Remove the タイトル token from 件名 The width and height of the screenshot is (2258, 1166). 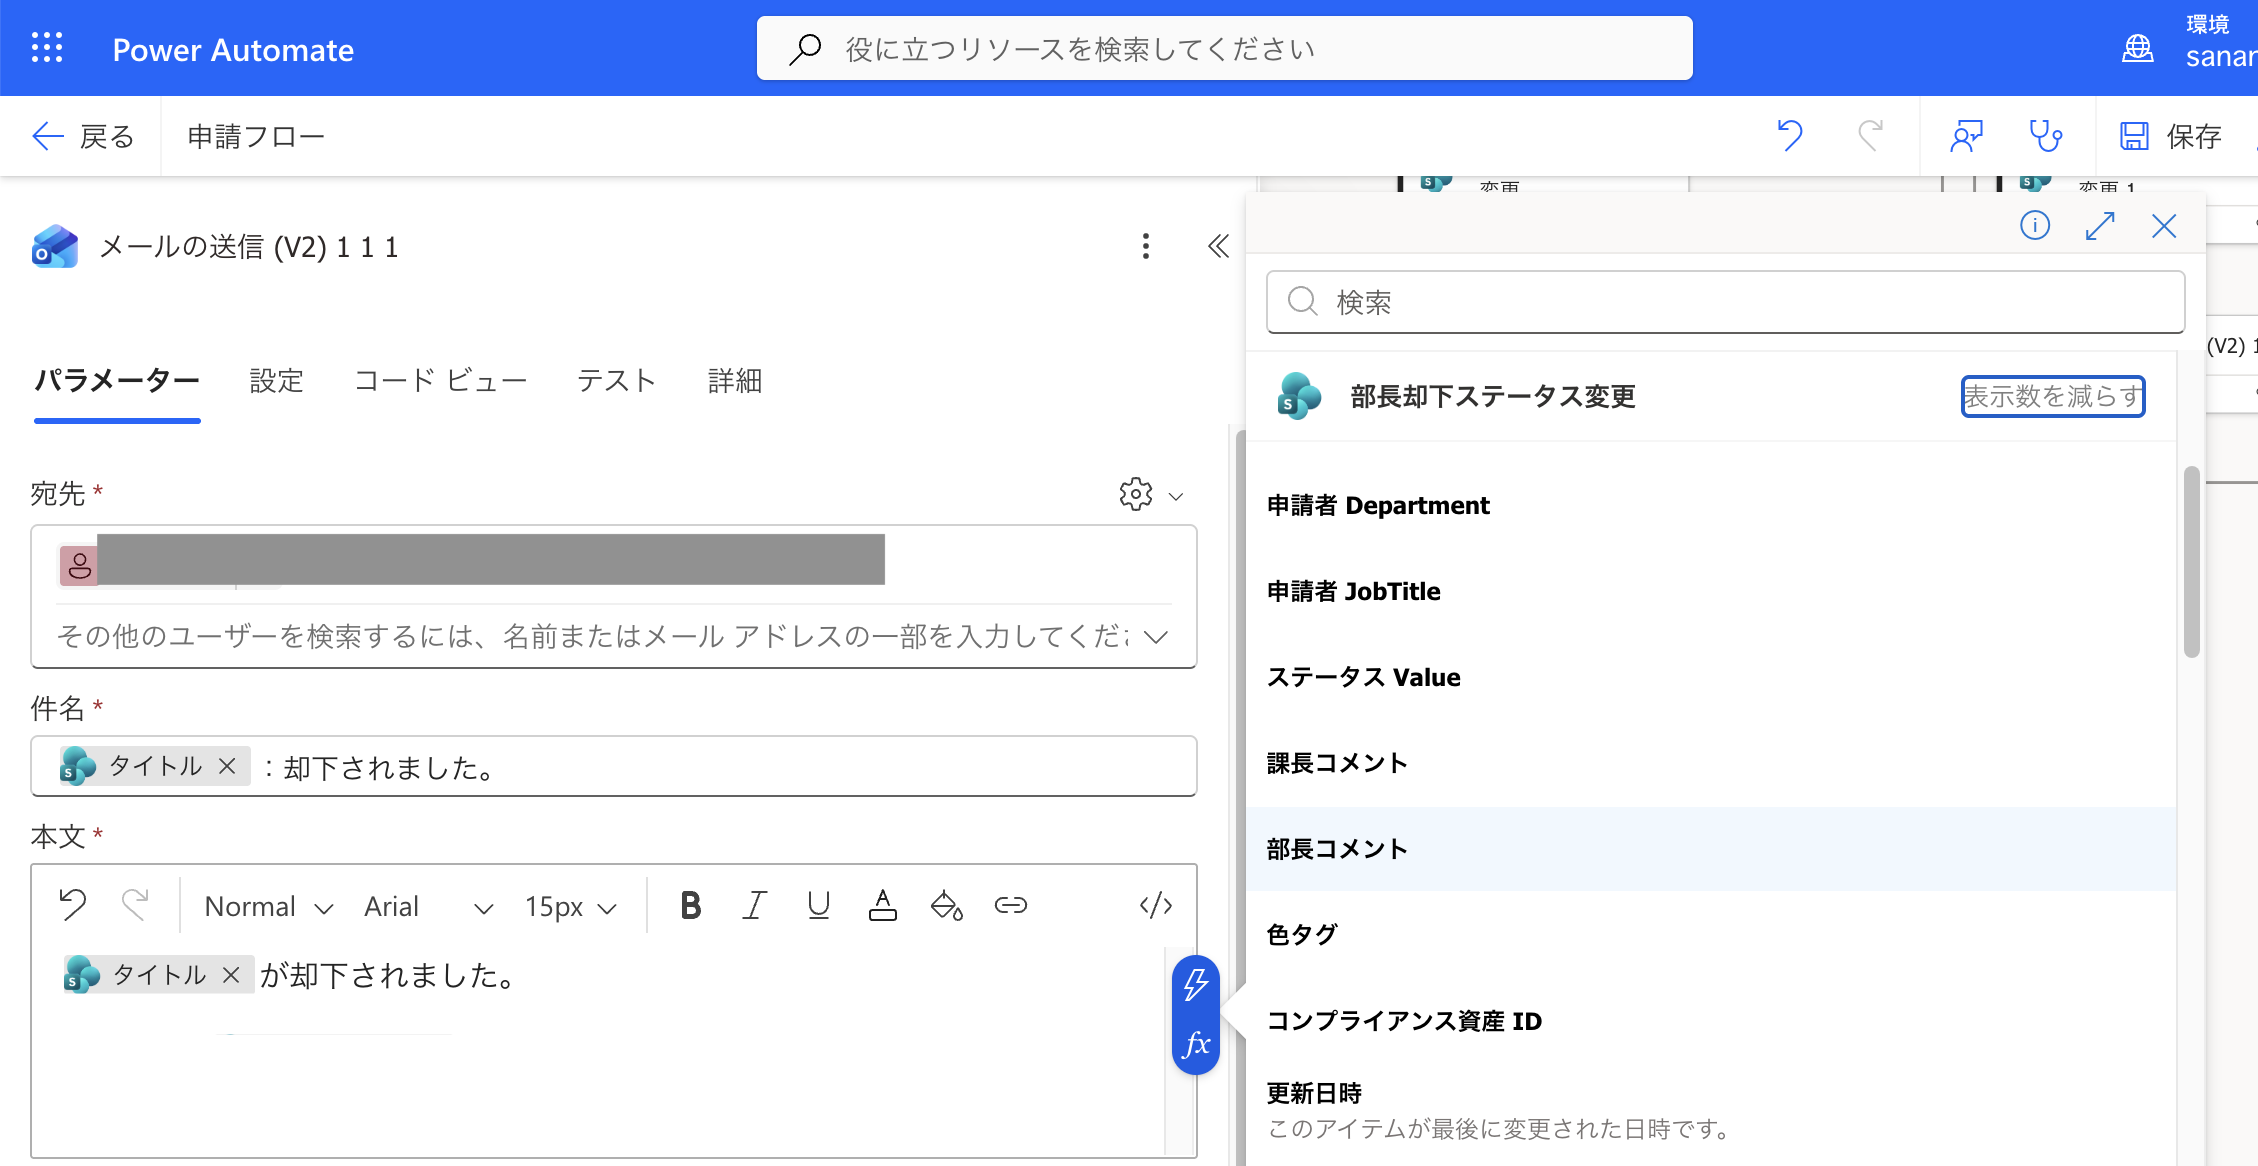pos(227,766)
